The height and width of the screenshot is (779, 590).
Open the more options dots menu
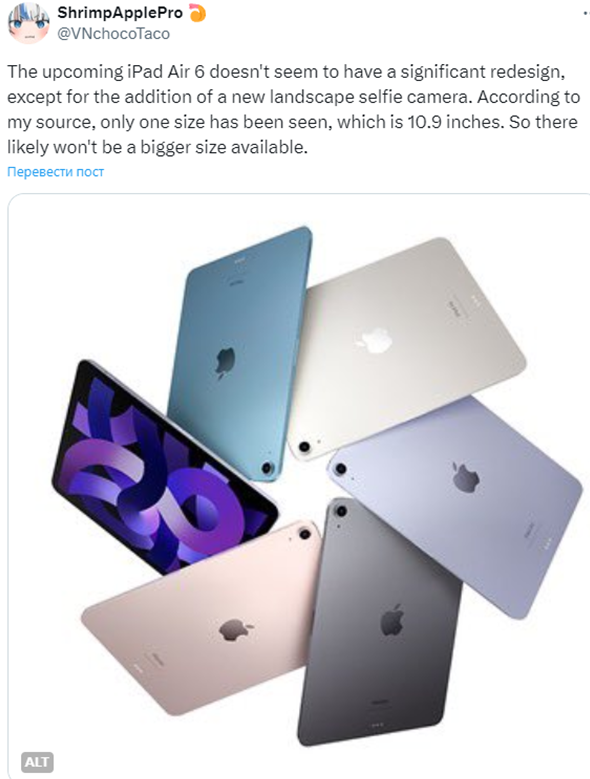pos(585,13)
